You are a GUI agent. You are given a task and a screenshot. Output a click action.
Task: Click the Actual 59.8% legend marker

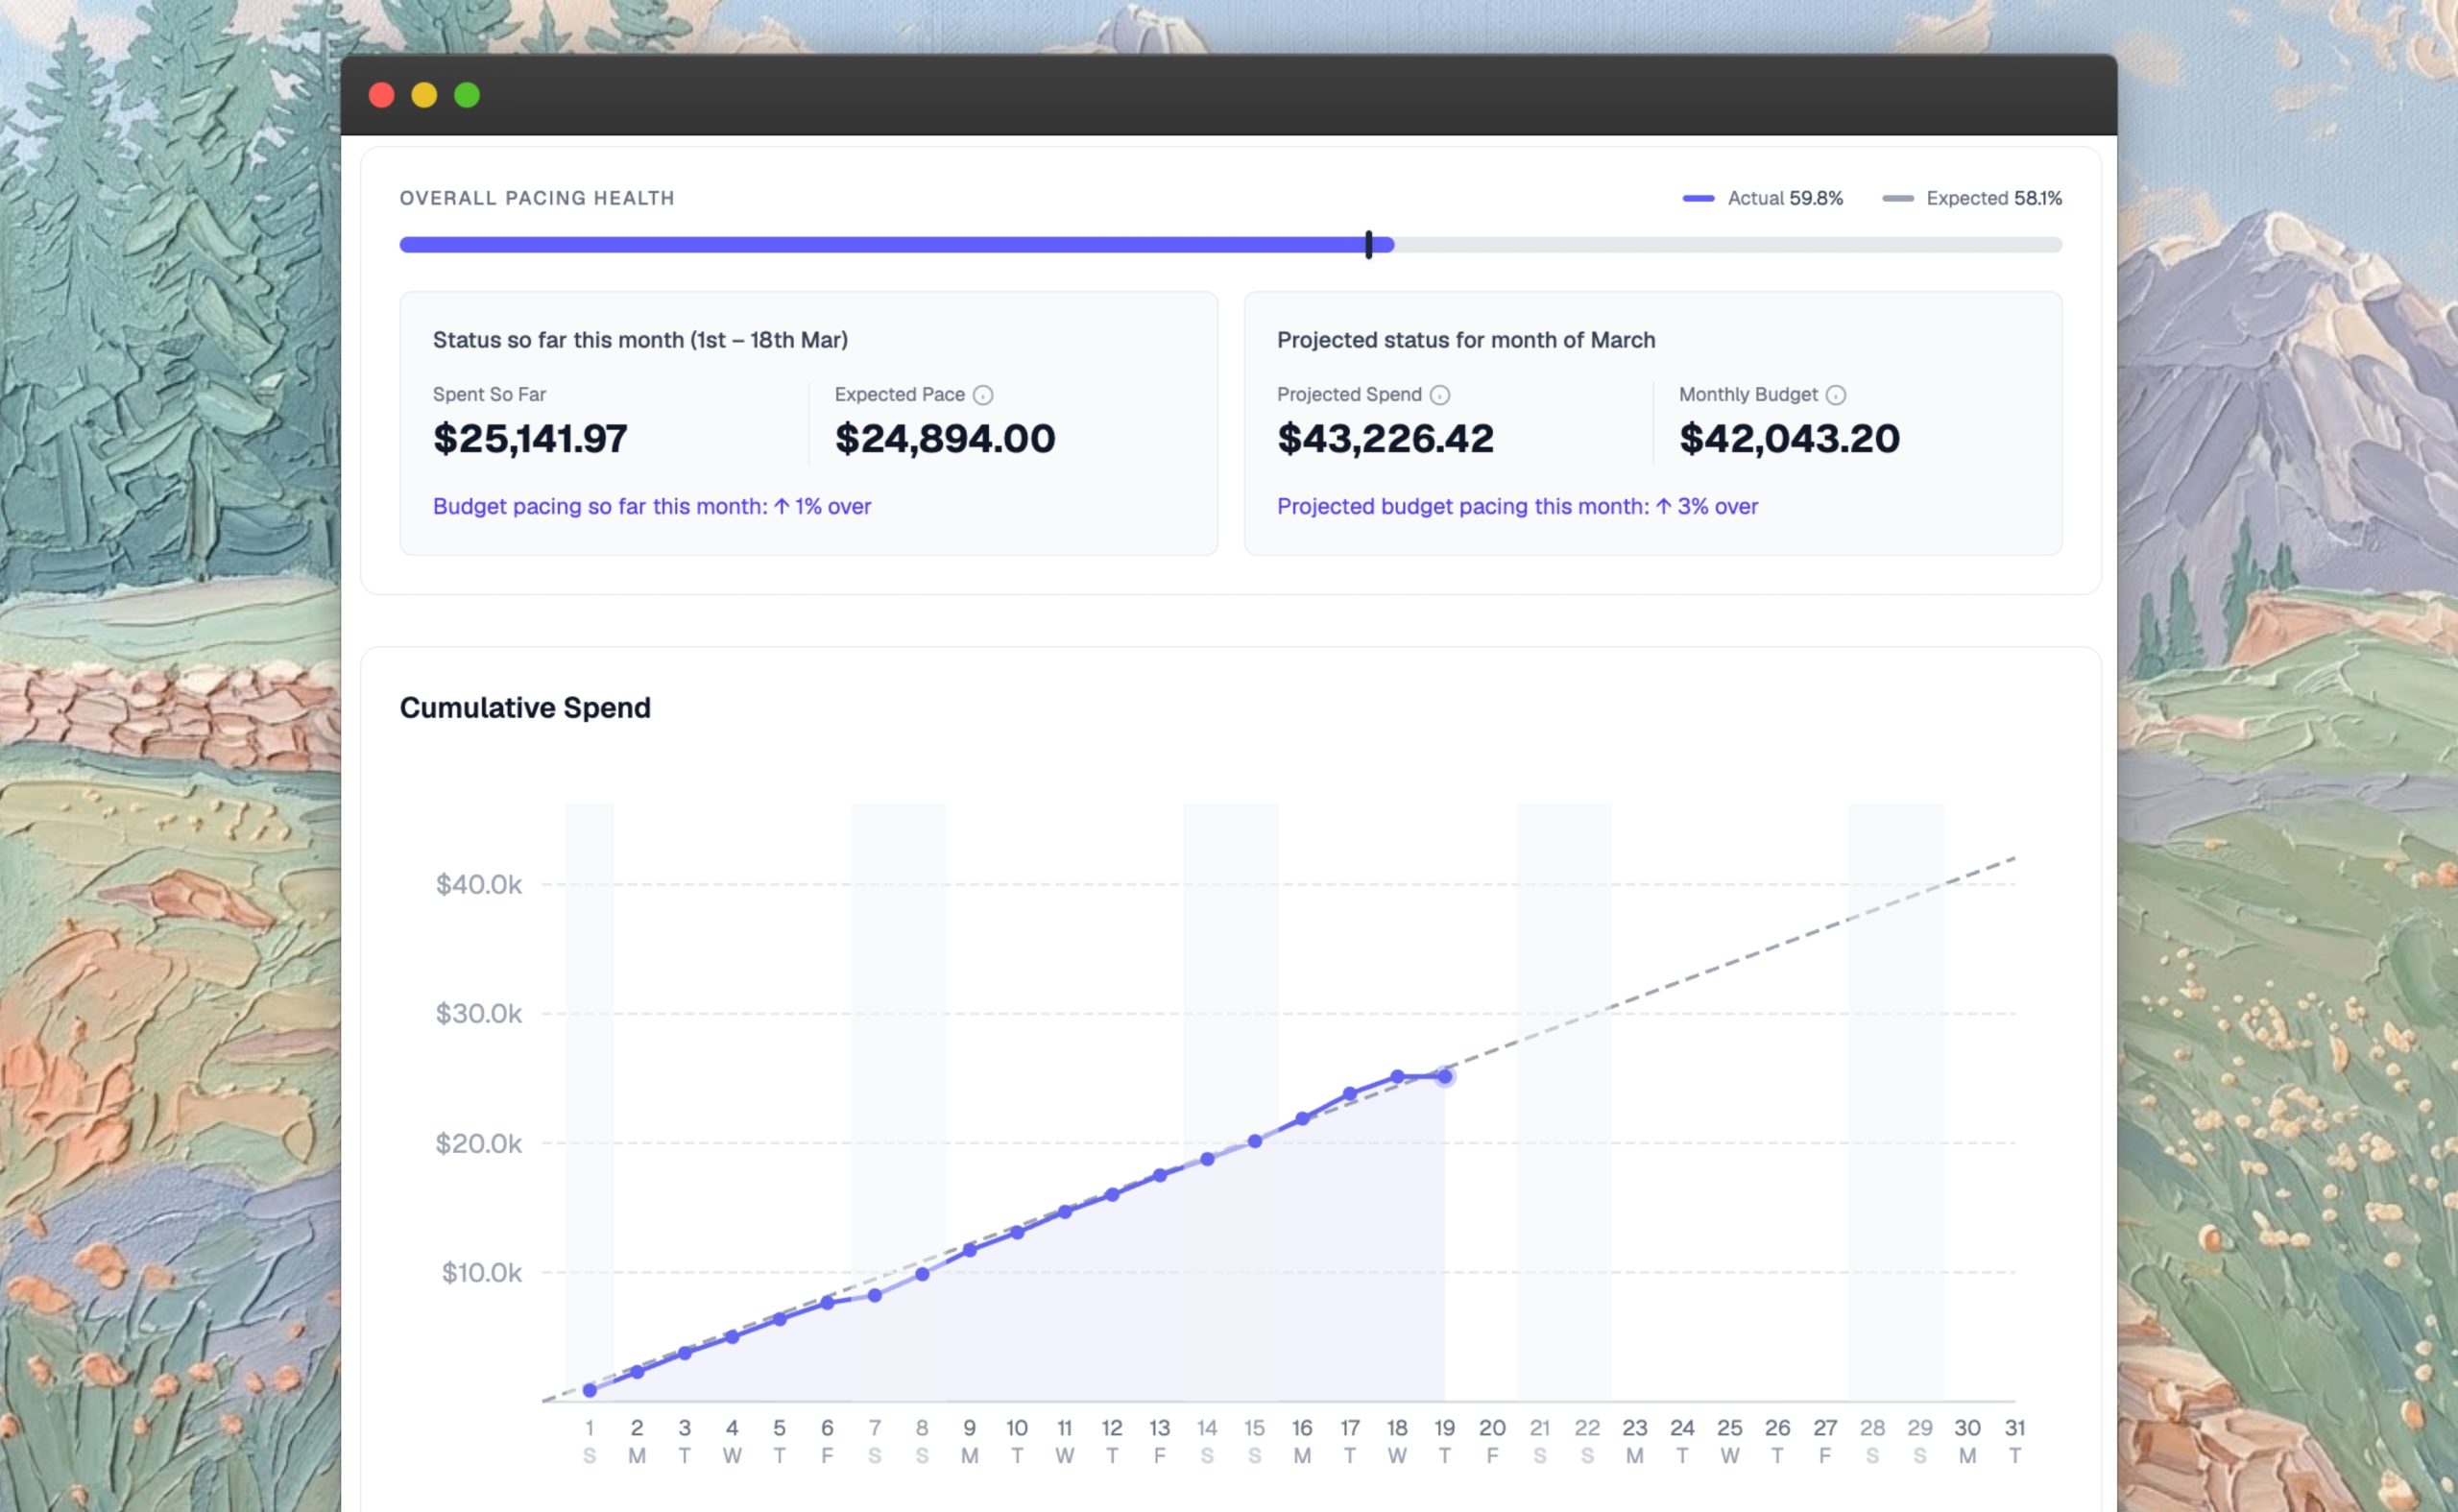coord(1698,198)
